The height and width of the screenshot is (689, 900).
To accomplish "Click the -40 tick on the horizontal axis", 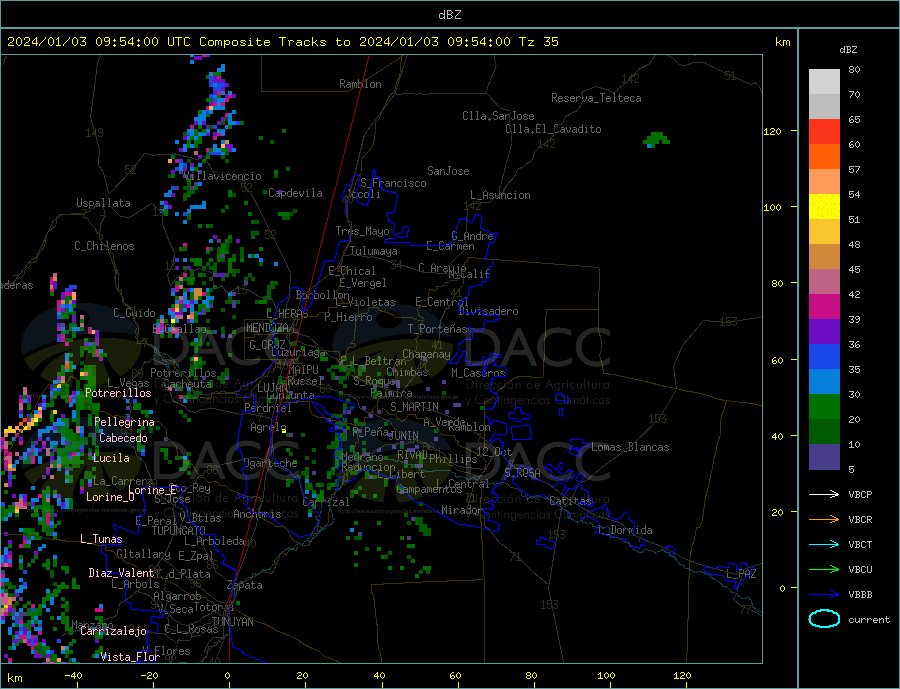I will click(x=73, y=676).
